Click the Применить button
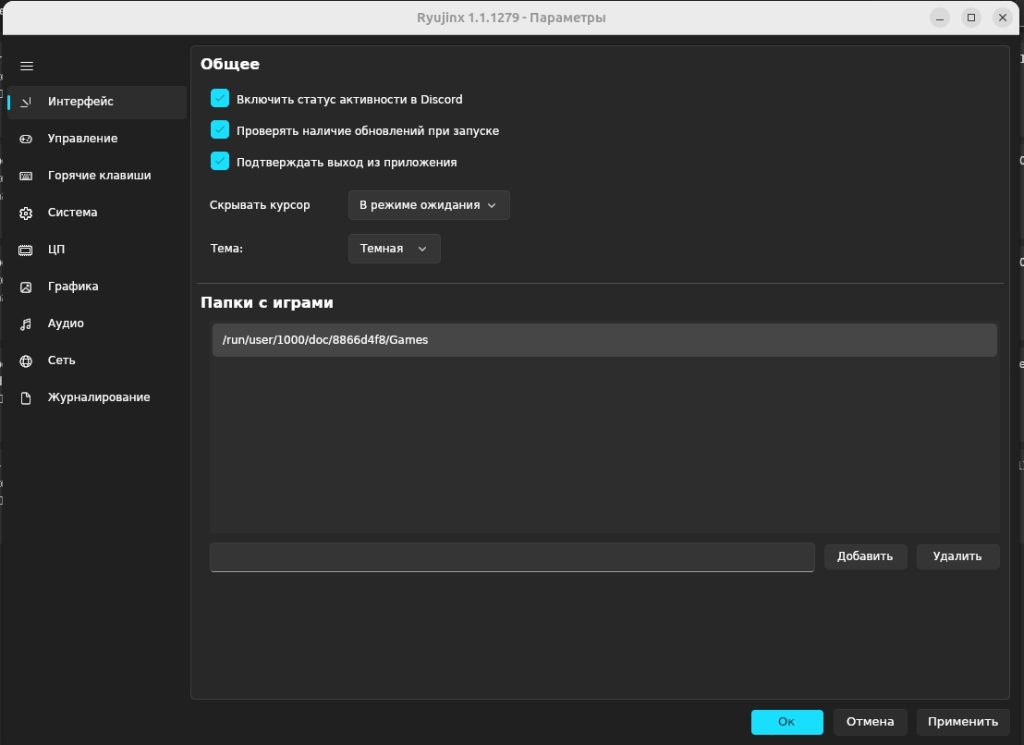 (963, 721)
